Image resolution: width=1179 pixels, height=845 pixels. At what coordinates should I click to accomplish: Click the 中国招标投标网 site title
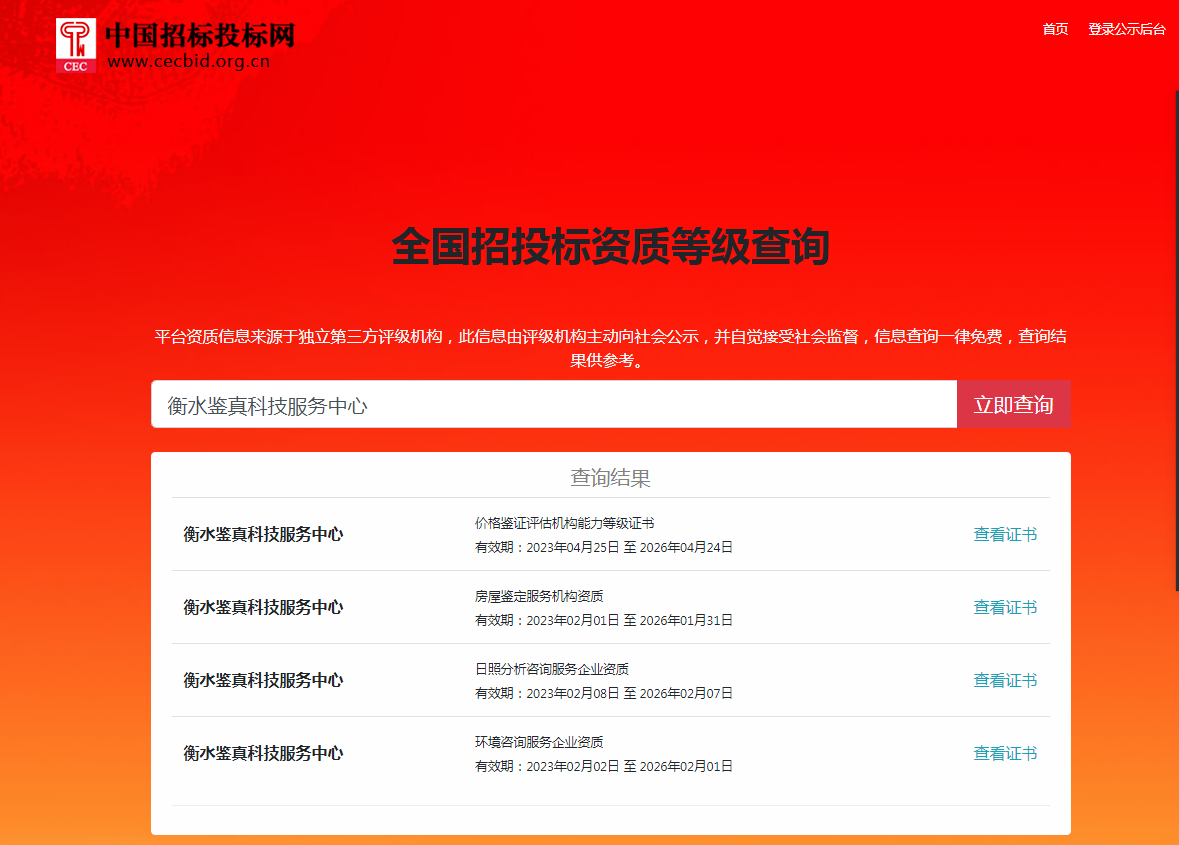click(x=200, y=35)
